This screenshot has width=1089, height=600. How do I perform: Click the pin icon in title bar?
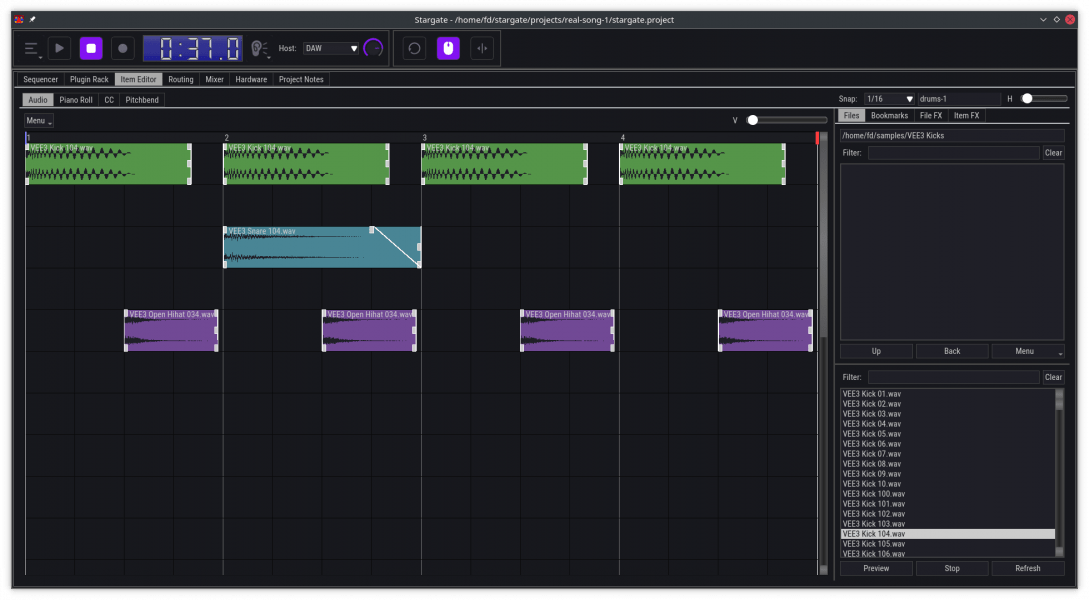click(x=33, y=19)
